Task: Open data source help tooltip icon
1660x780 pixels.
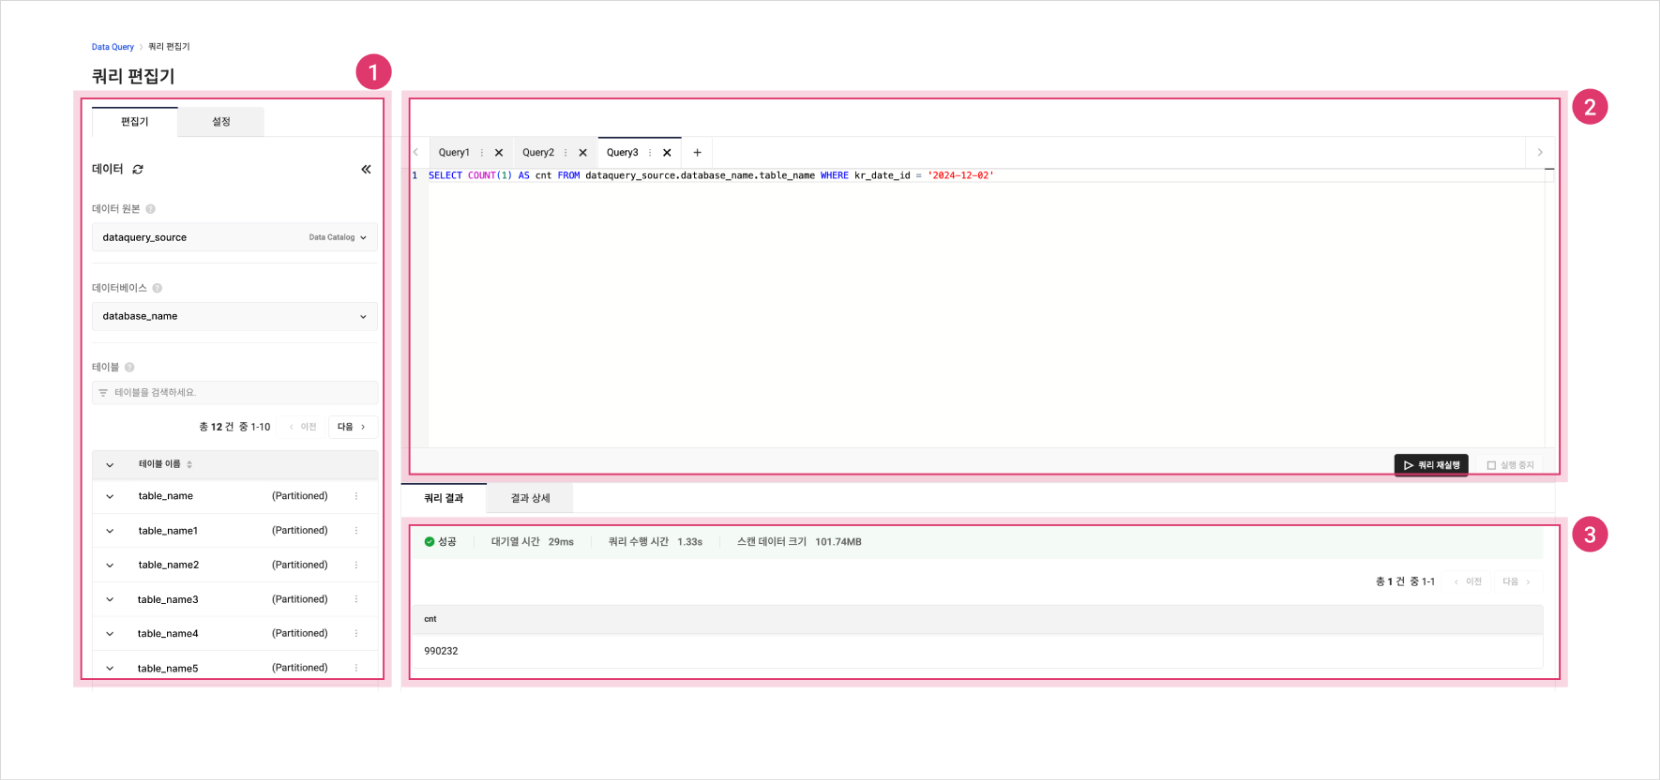Action: 150,209
